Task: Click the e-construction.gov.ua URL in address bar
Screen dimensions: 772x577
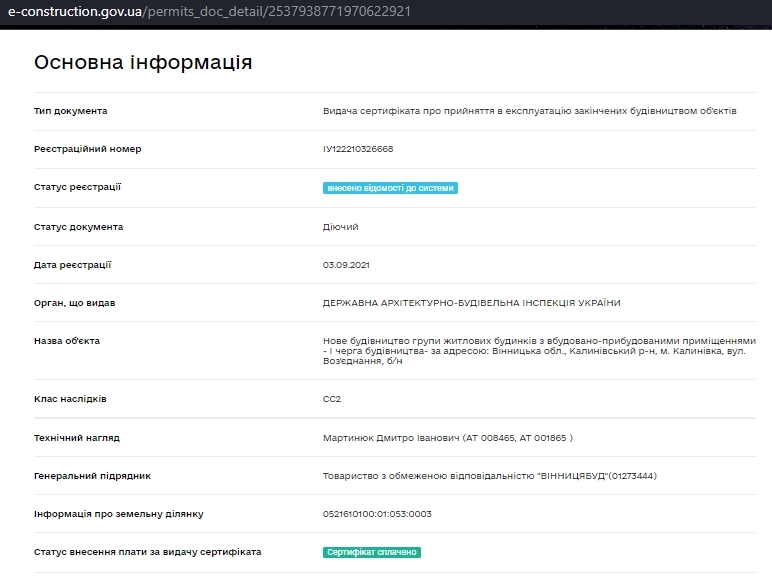Action: click(x=209, y=11)
